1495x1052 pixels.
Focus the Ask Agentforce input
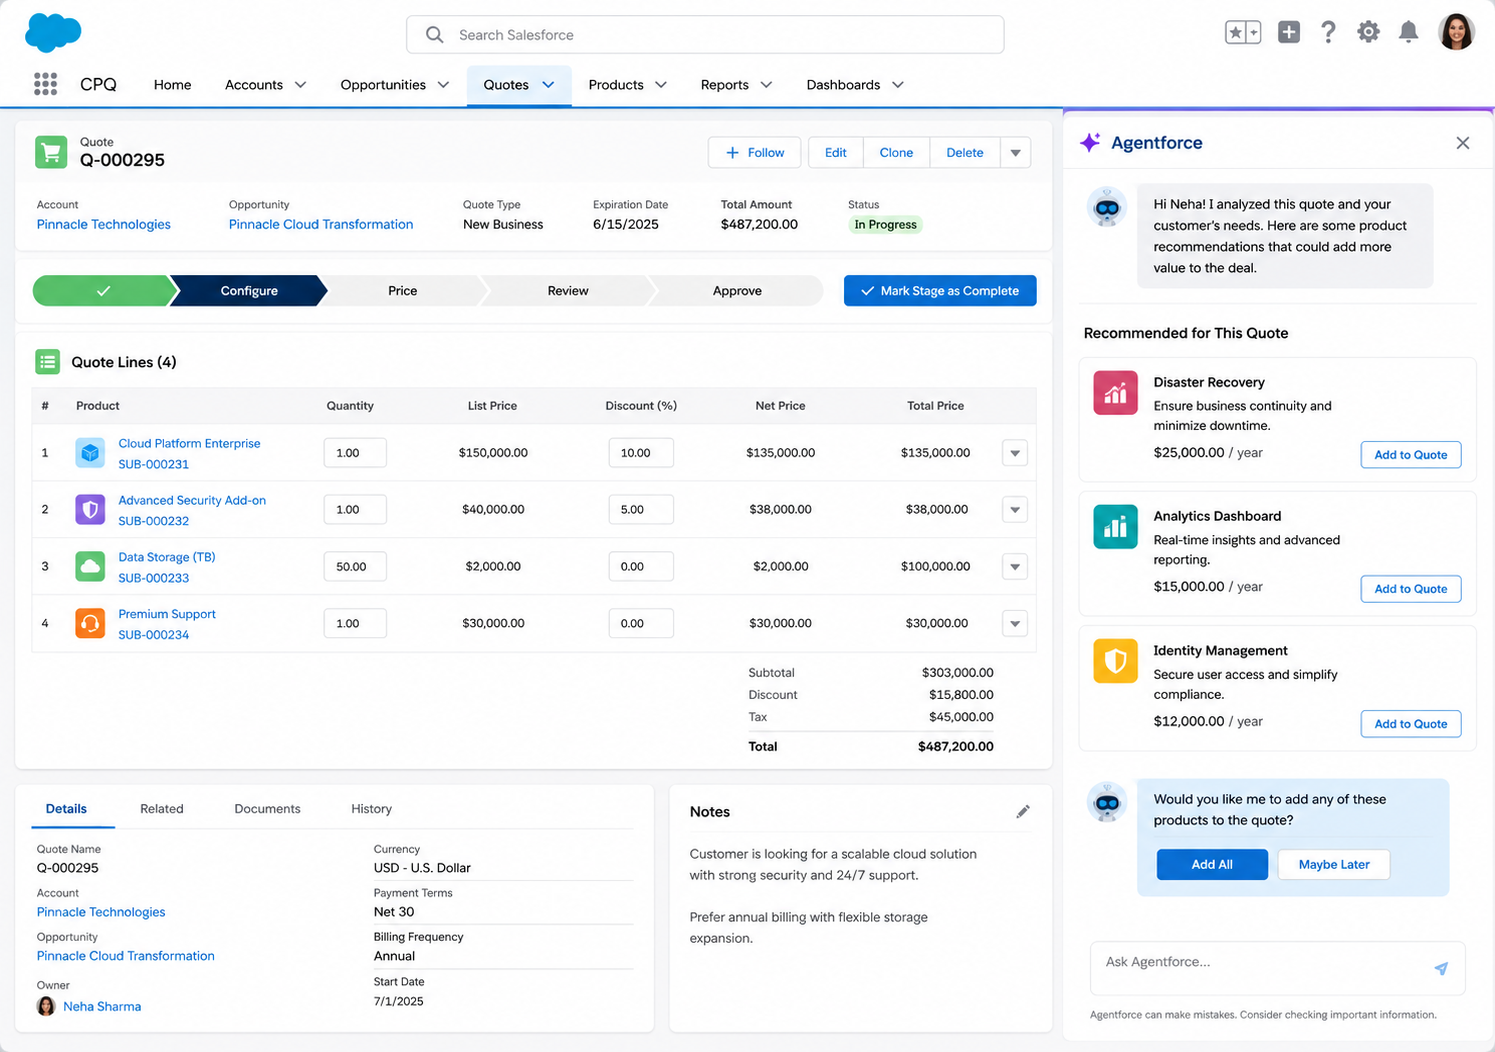click(1278, 968)
